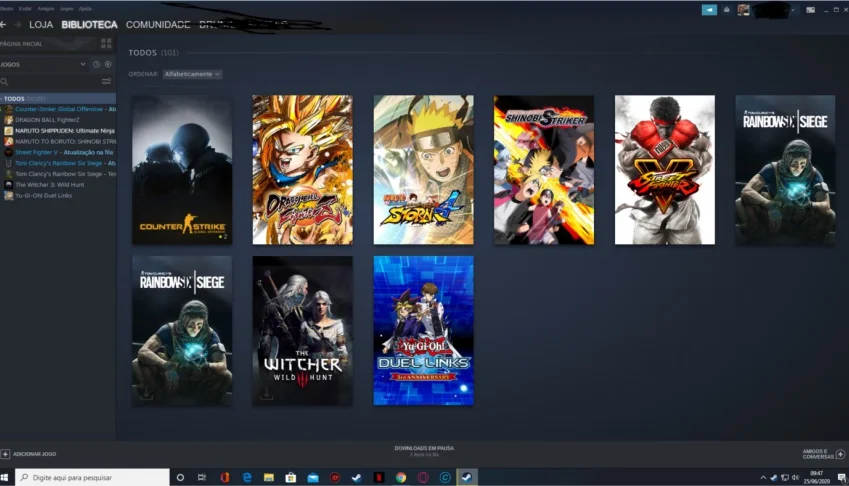Open the Exibir menu
Screen dimensions: 849x486
[x=25, y=9]
